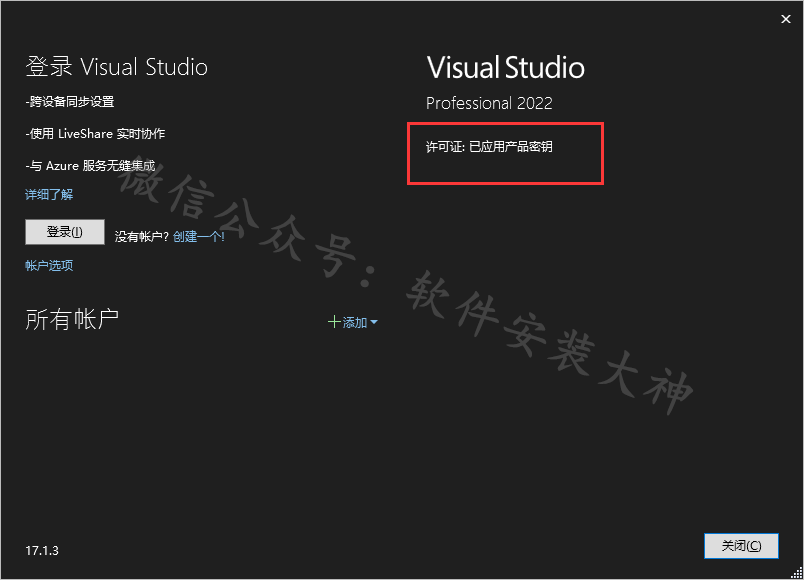Click the 所有帐户 heading
This screenshot has height=580, width=804.
tap(72, 319)
